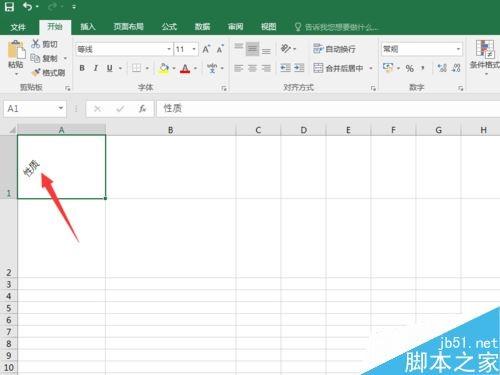The height and width of the screenshot is (375, 500).
Task: Click the 复制 copy button
Action: (44, 58)
